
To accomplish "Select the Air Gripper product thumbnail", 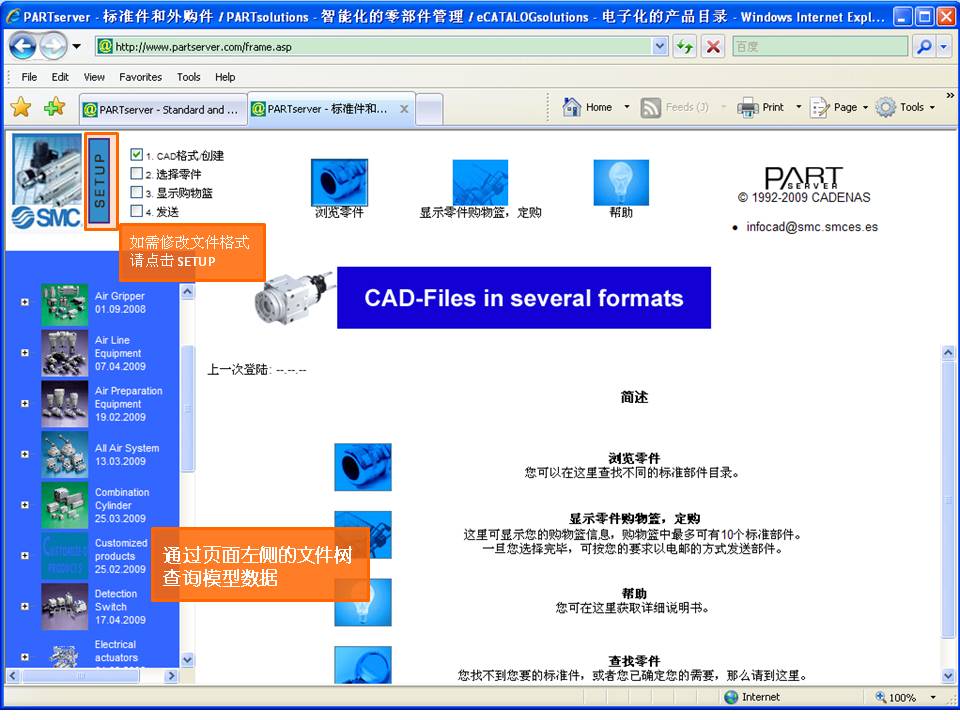I will pyautogui.click(x=64, y=304).
